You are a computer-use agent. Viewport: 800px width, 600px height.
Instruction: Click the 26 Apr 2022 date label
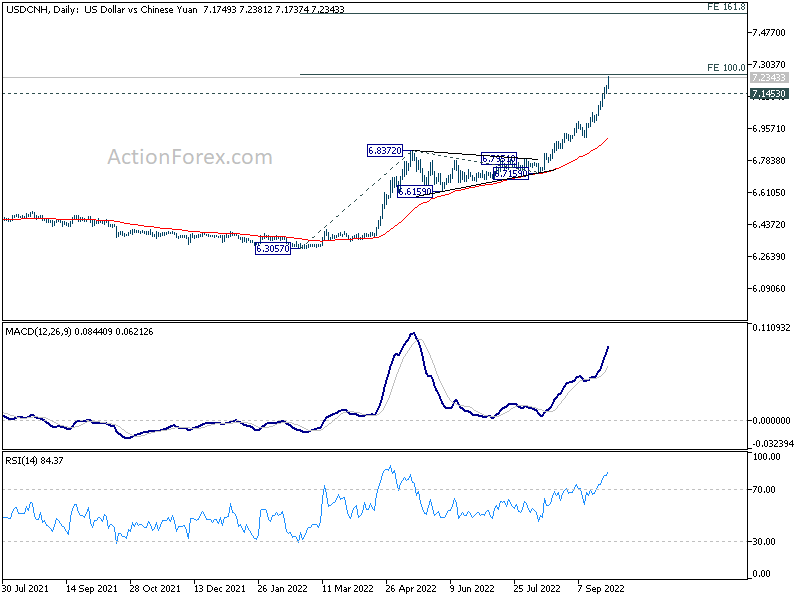tap(411, 589)
